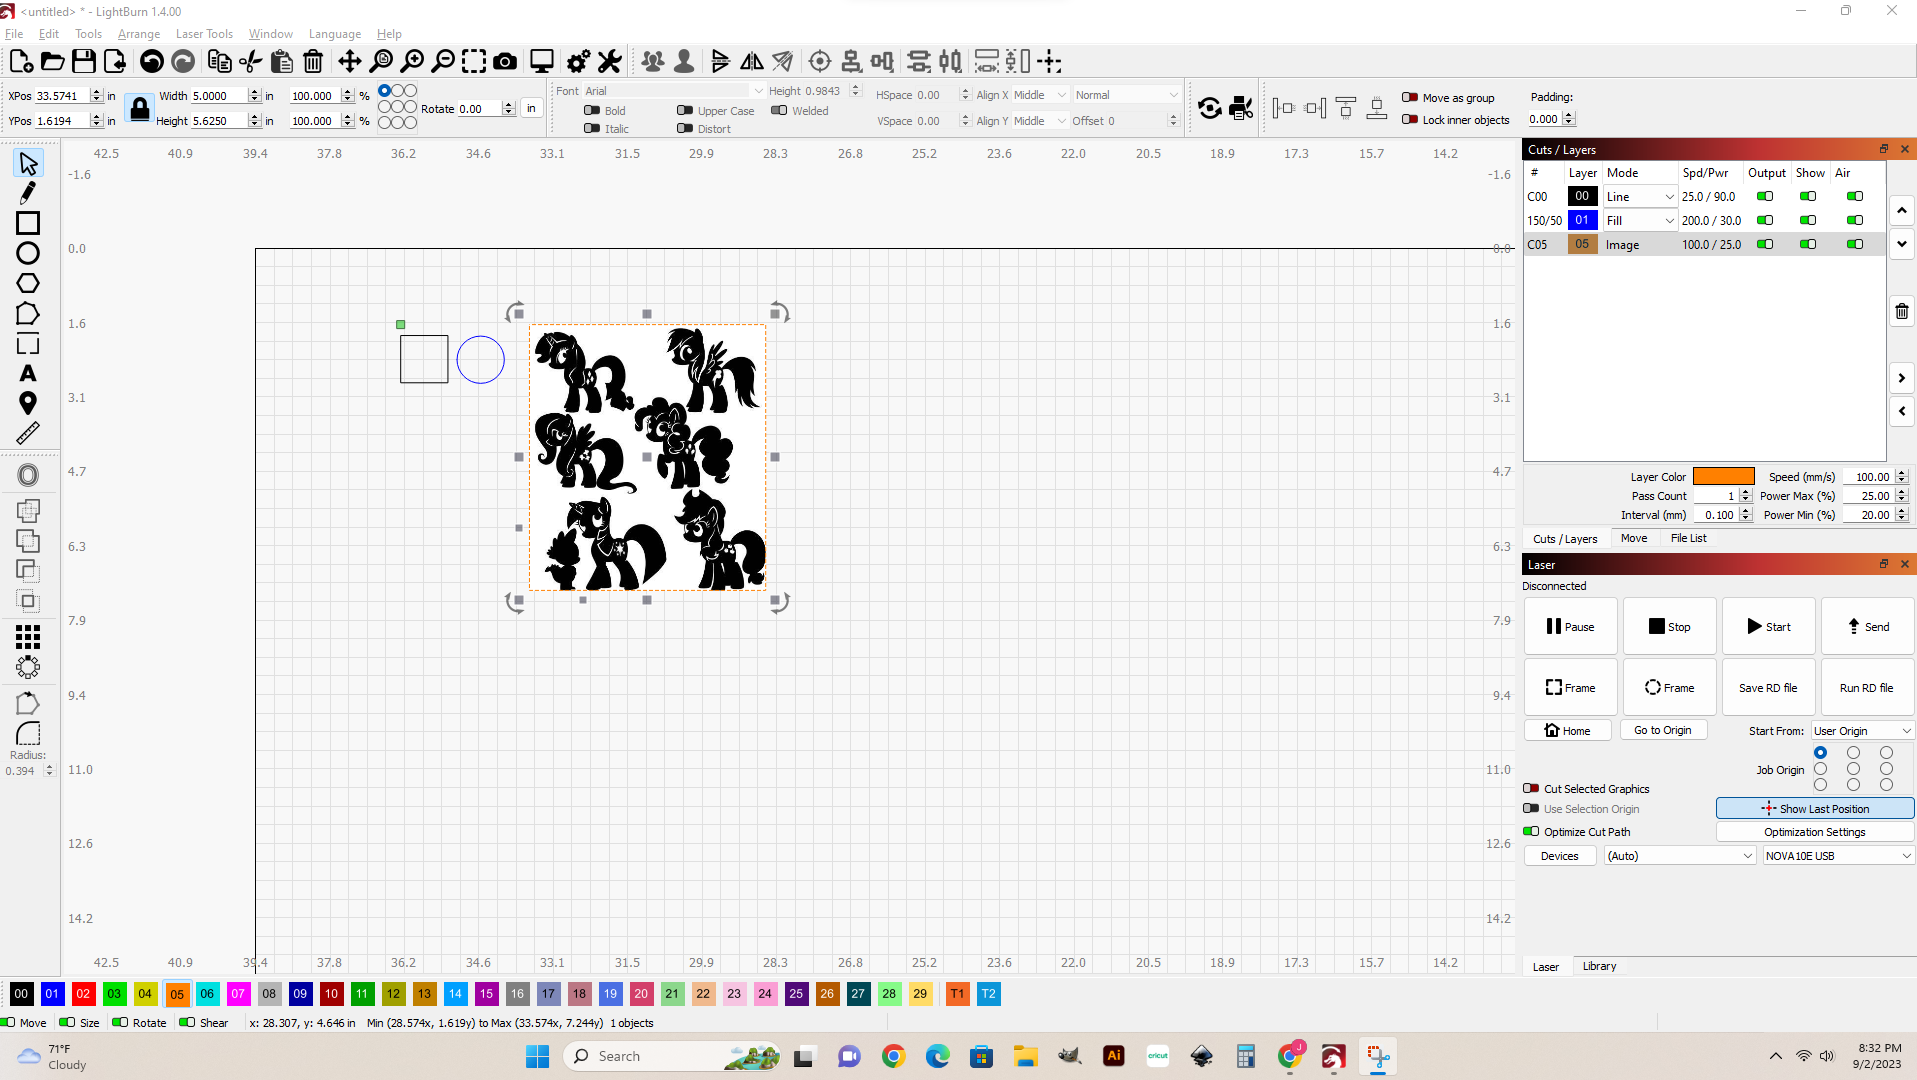Select the Boolean Union tool
The image size is (1917, 1080).
(x=28, y=510)
